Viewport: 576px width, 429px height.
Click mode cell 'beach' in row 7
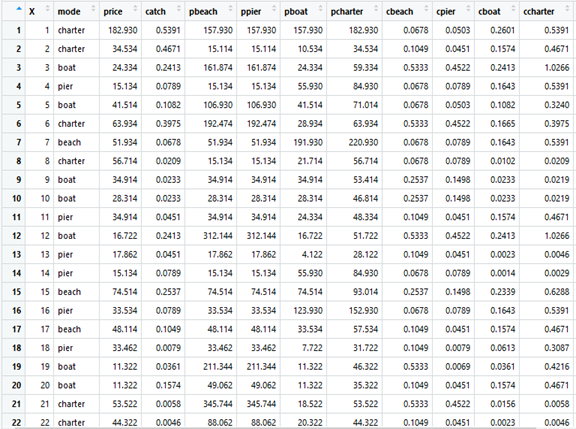(x=69, y=142)
